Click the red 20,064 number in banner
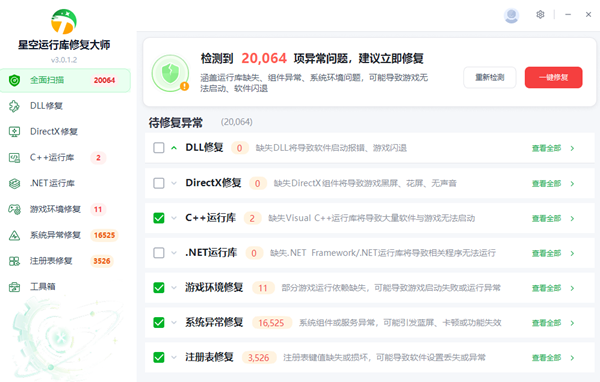Viewport: 600px width, 382px height. (x=264, y=58)
